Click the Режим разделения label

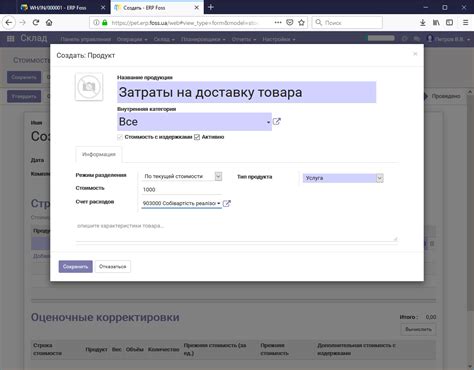(101, 175)
